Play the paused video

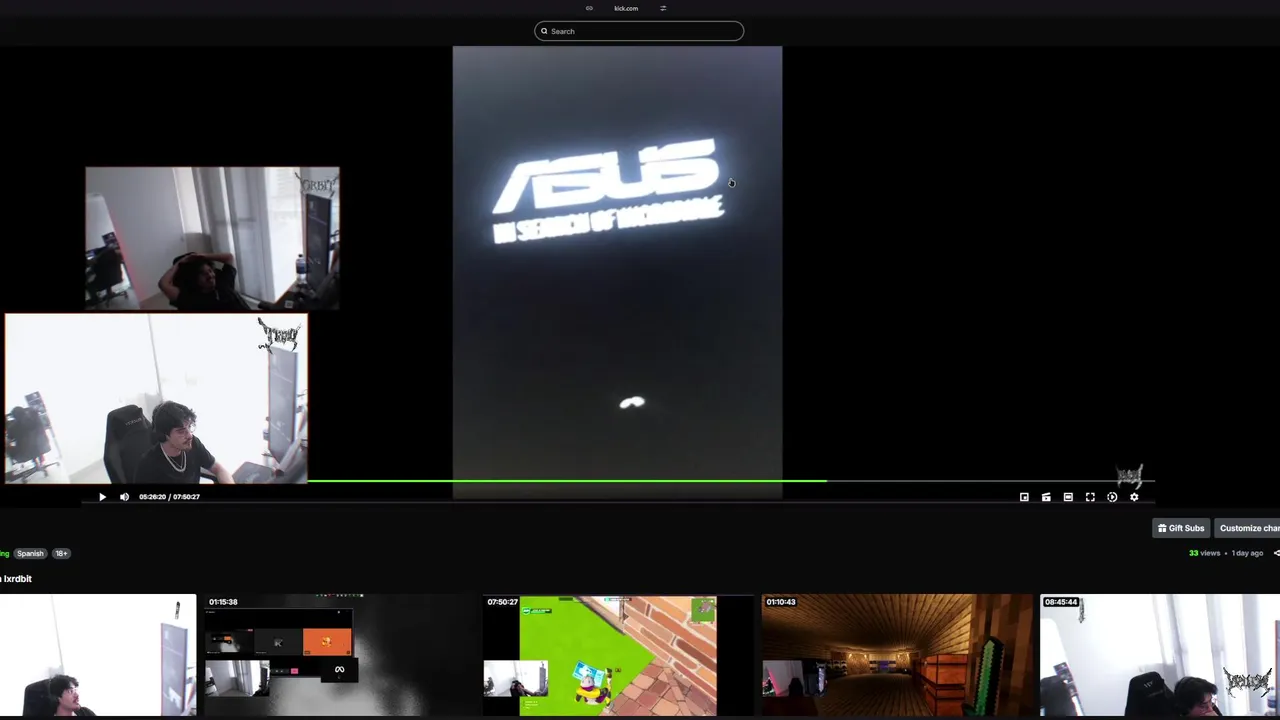[x=102, y=497]
